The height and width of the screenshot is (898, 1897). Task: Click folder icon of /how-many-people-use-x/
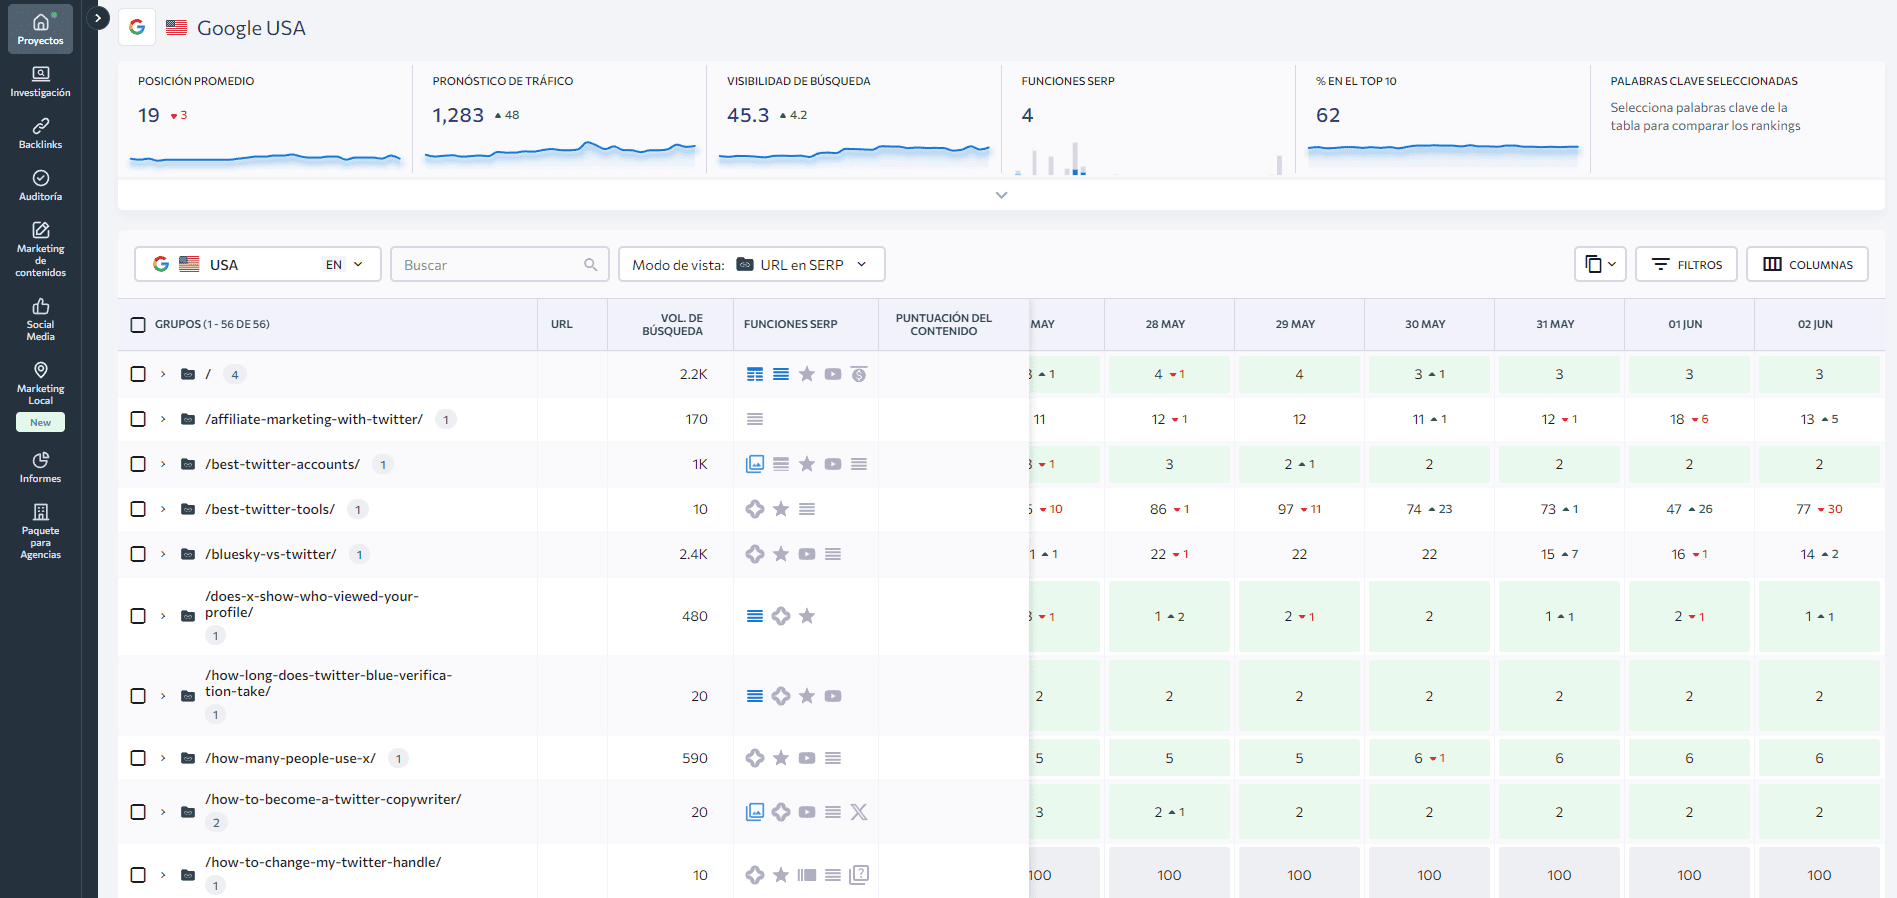[188, 758]
